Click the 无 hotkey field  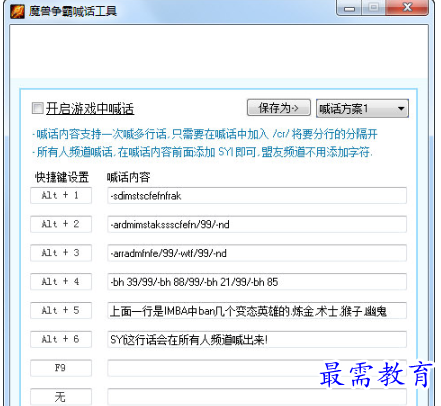61,397
